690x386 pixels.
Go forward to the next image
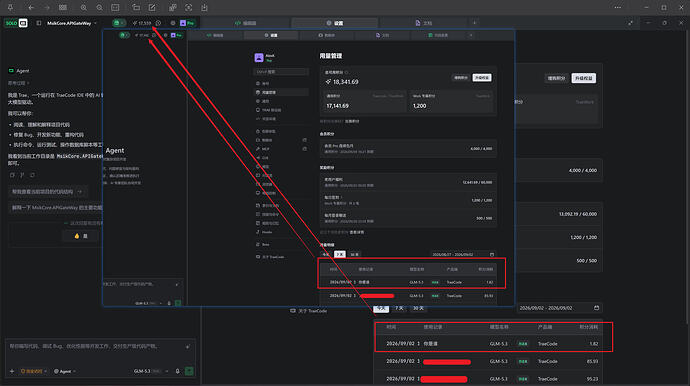47,7
